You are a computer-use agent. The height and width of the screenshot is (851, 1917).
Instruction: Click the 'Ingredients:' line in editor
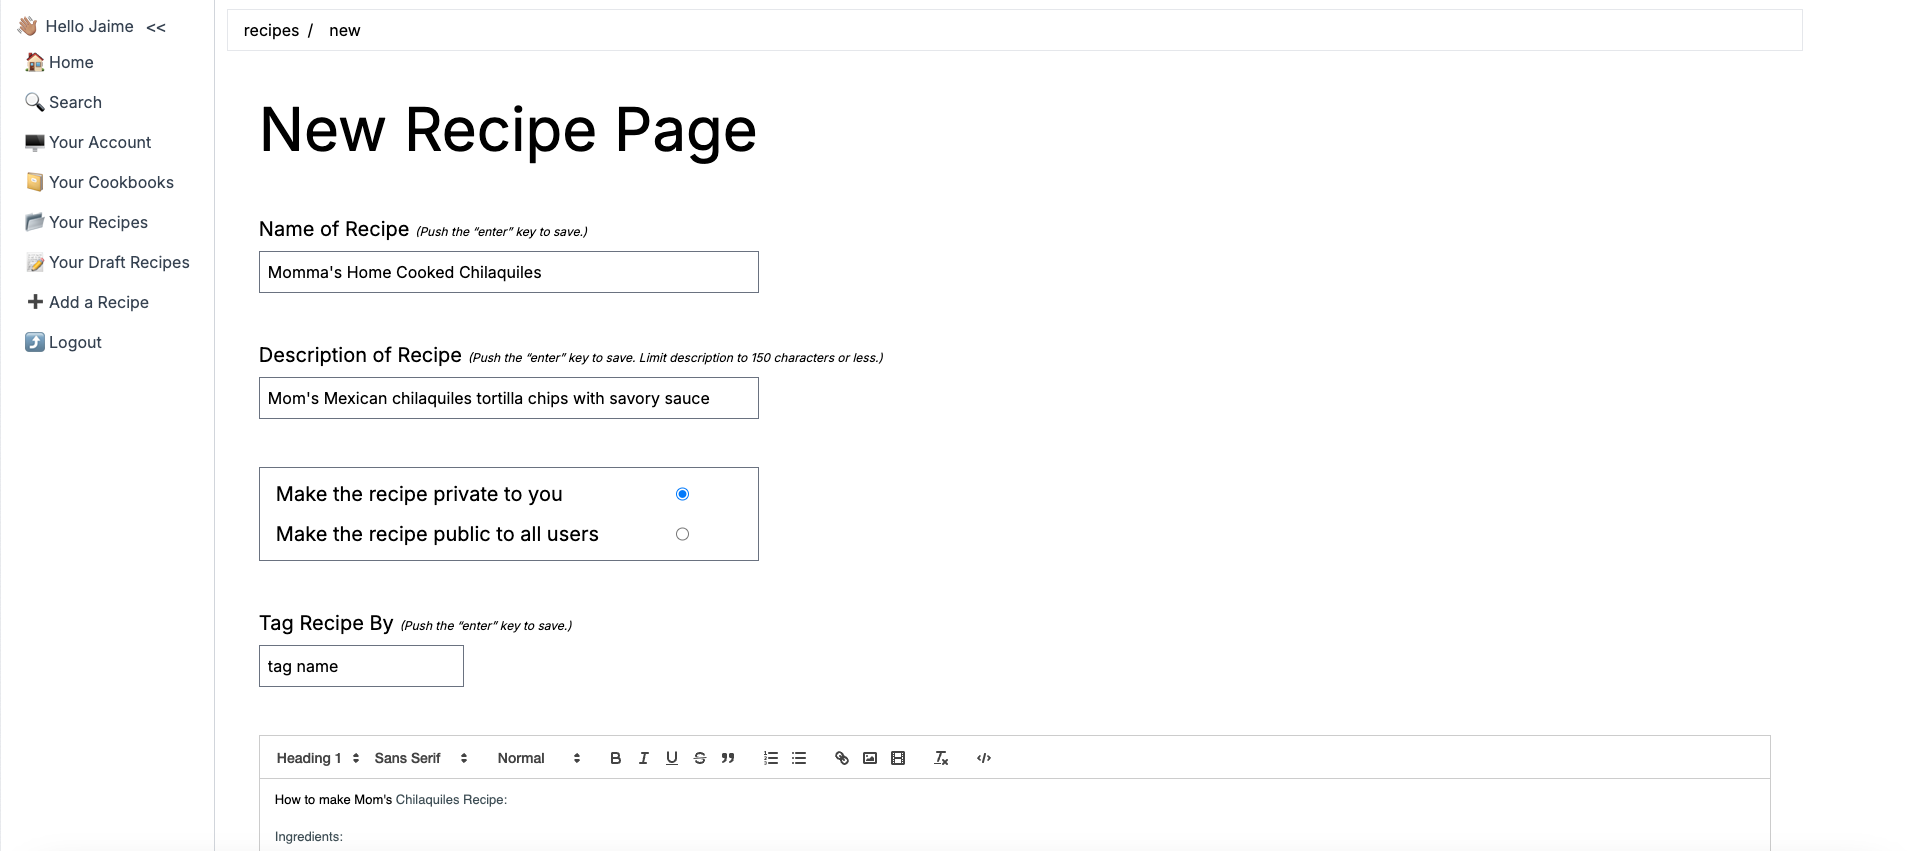(x=309, y=837)
